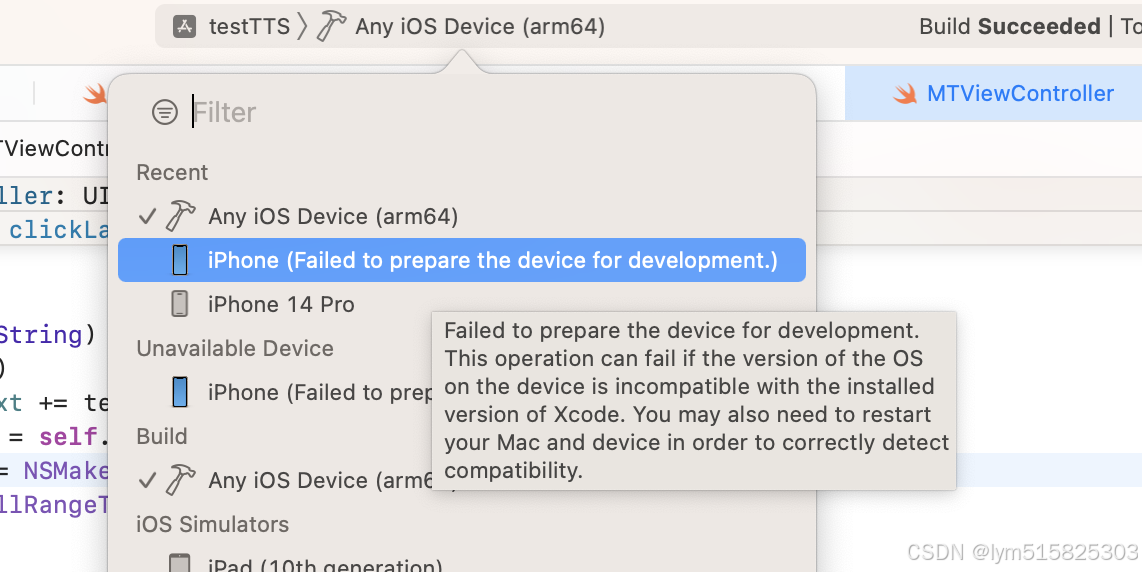Switch to the MTViewController editor tab
This screenshot has width=1142, height=572.
click(x=993, y=93)
